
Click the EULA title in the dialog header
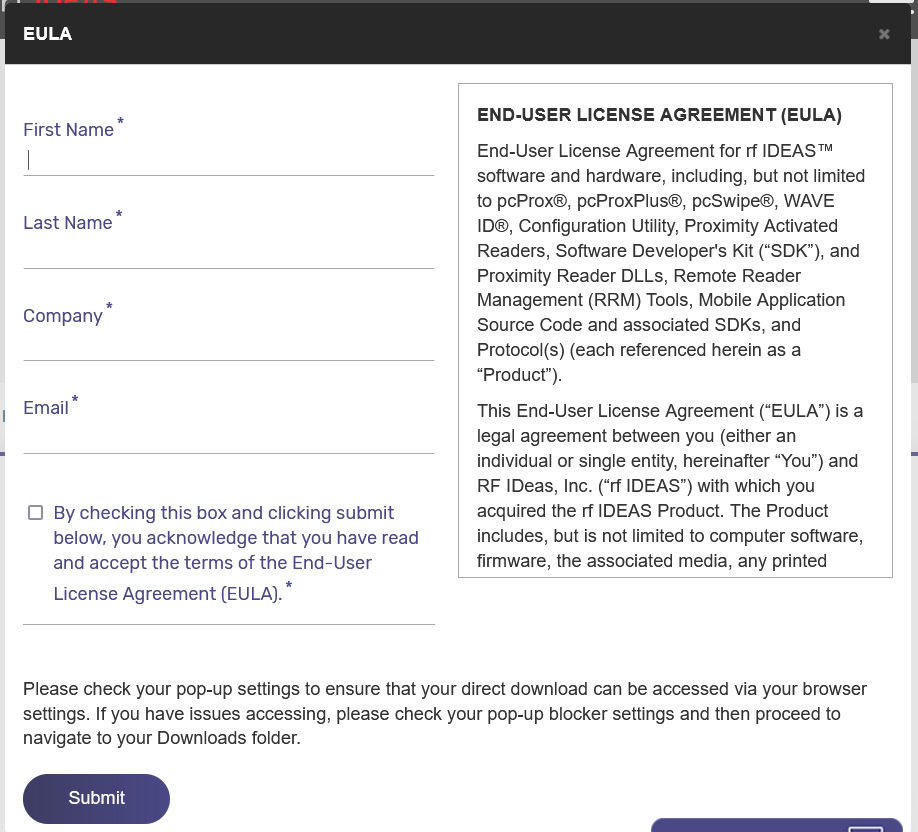(x=47, y=33)
